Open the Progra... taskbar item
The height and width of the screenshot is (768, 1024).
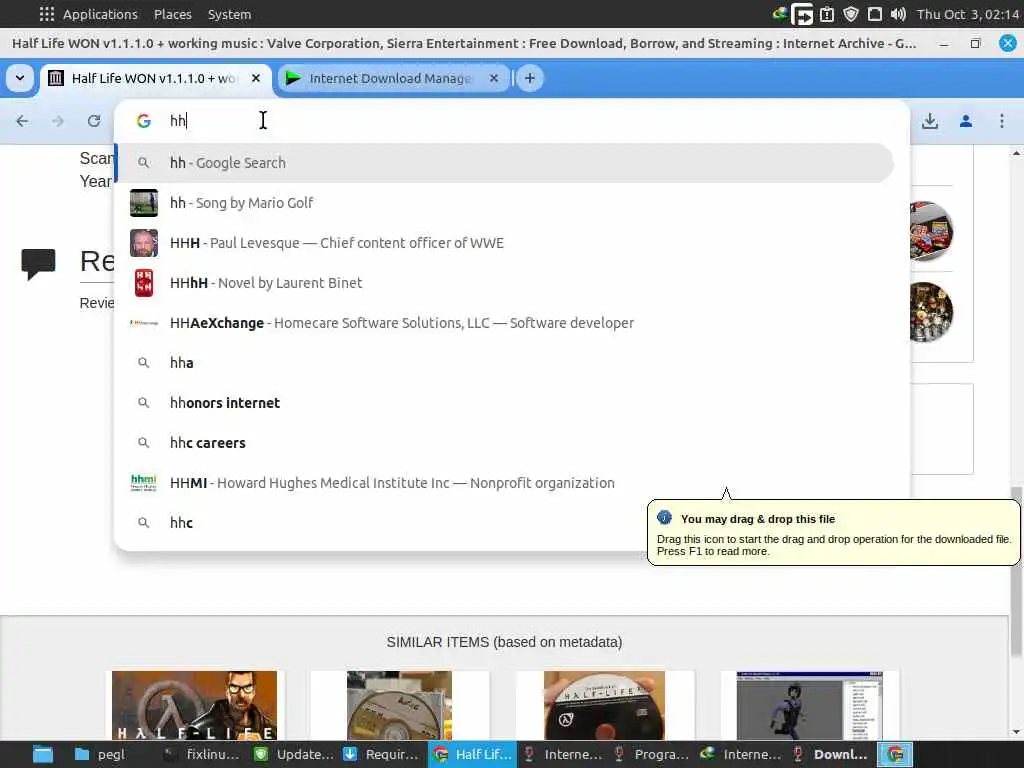pyautogui.click(x=652, y=754)
